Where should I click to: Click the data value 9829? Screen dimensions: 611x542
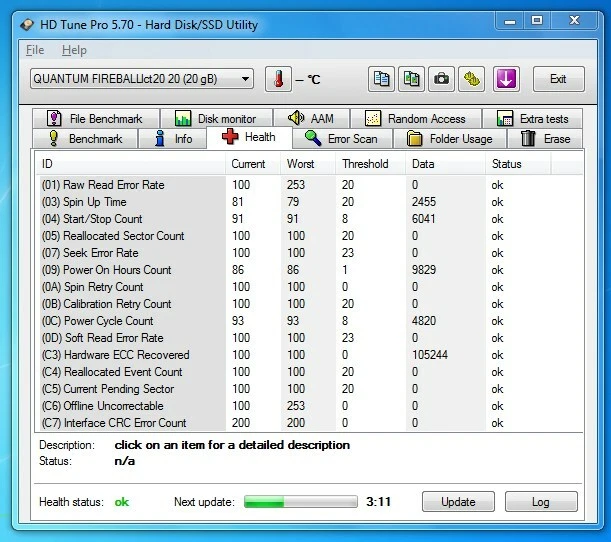point(424,270)
